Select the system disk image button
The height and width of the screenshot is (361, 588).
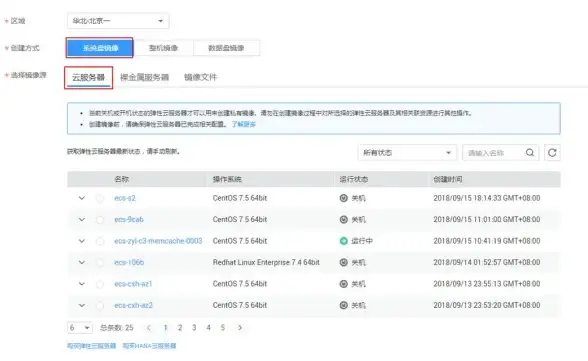(x=100, y=48)
